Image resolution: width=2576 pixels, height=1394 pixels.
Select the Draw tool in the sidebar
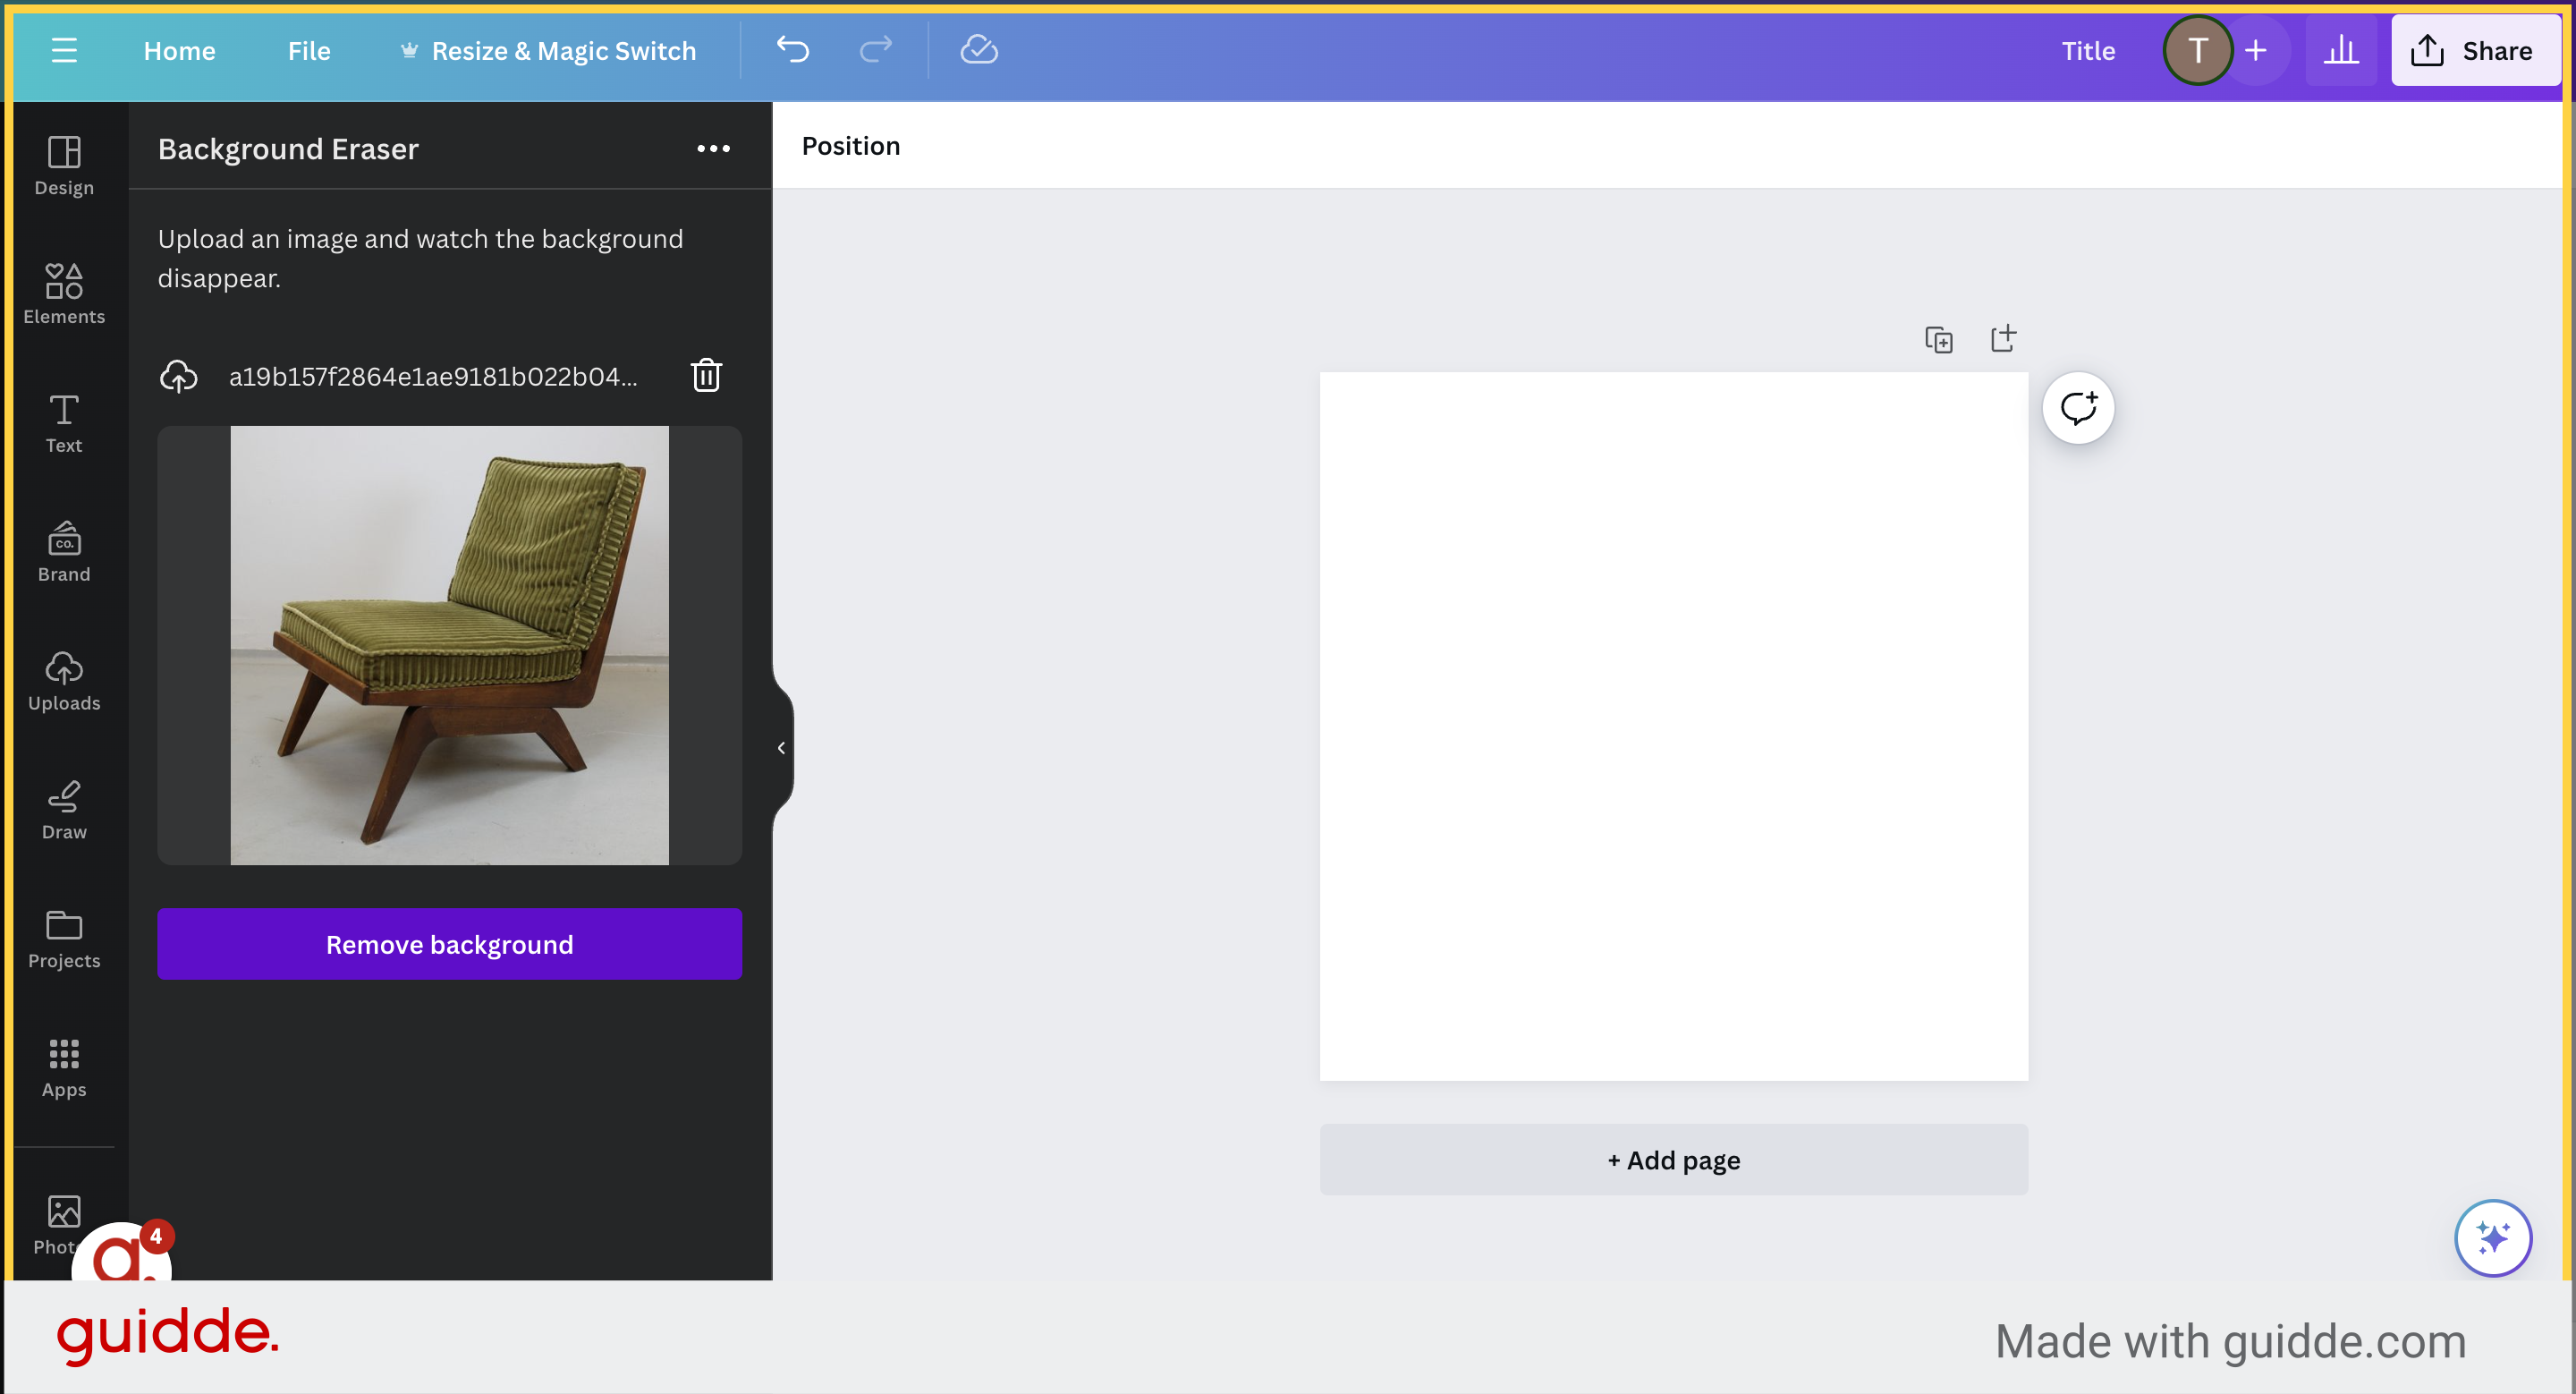click(64, 806)
